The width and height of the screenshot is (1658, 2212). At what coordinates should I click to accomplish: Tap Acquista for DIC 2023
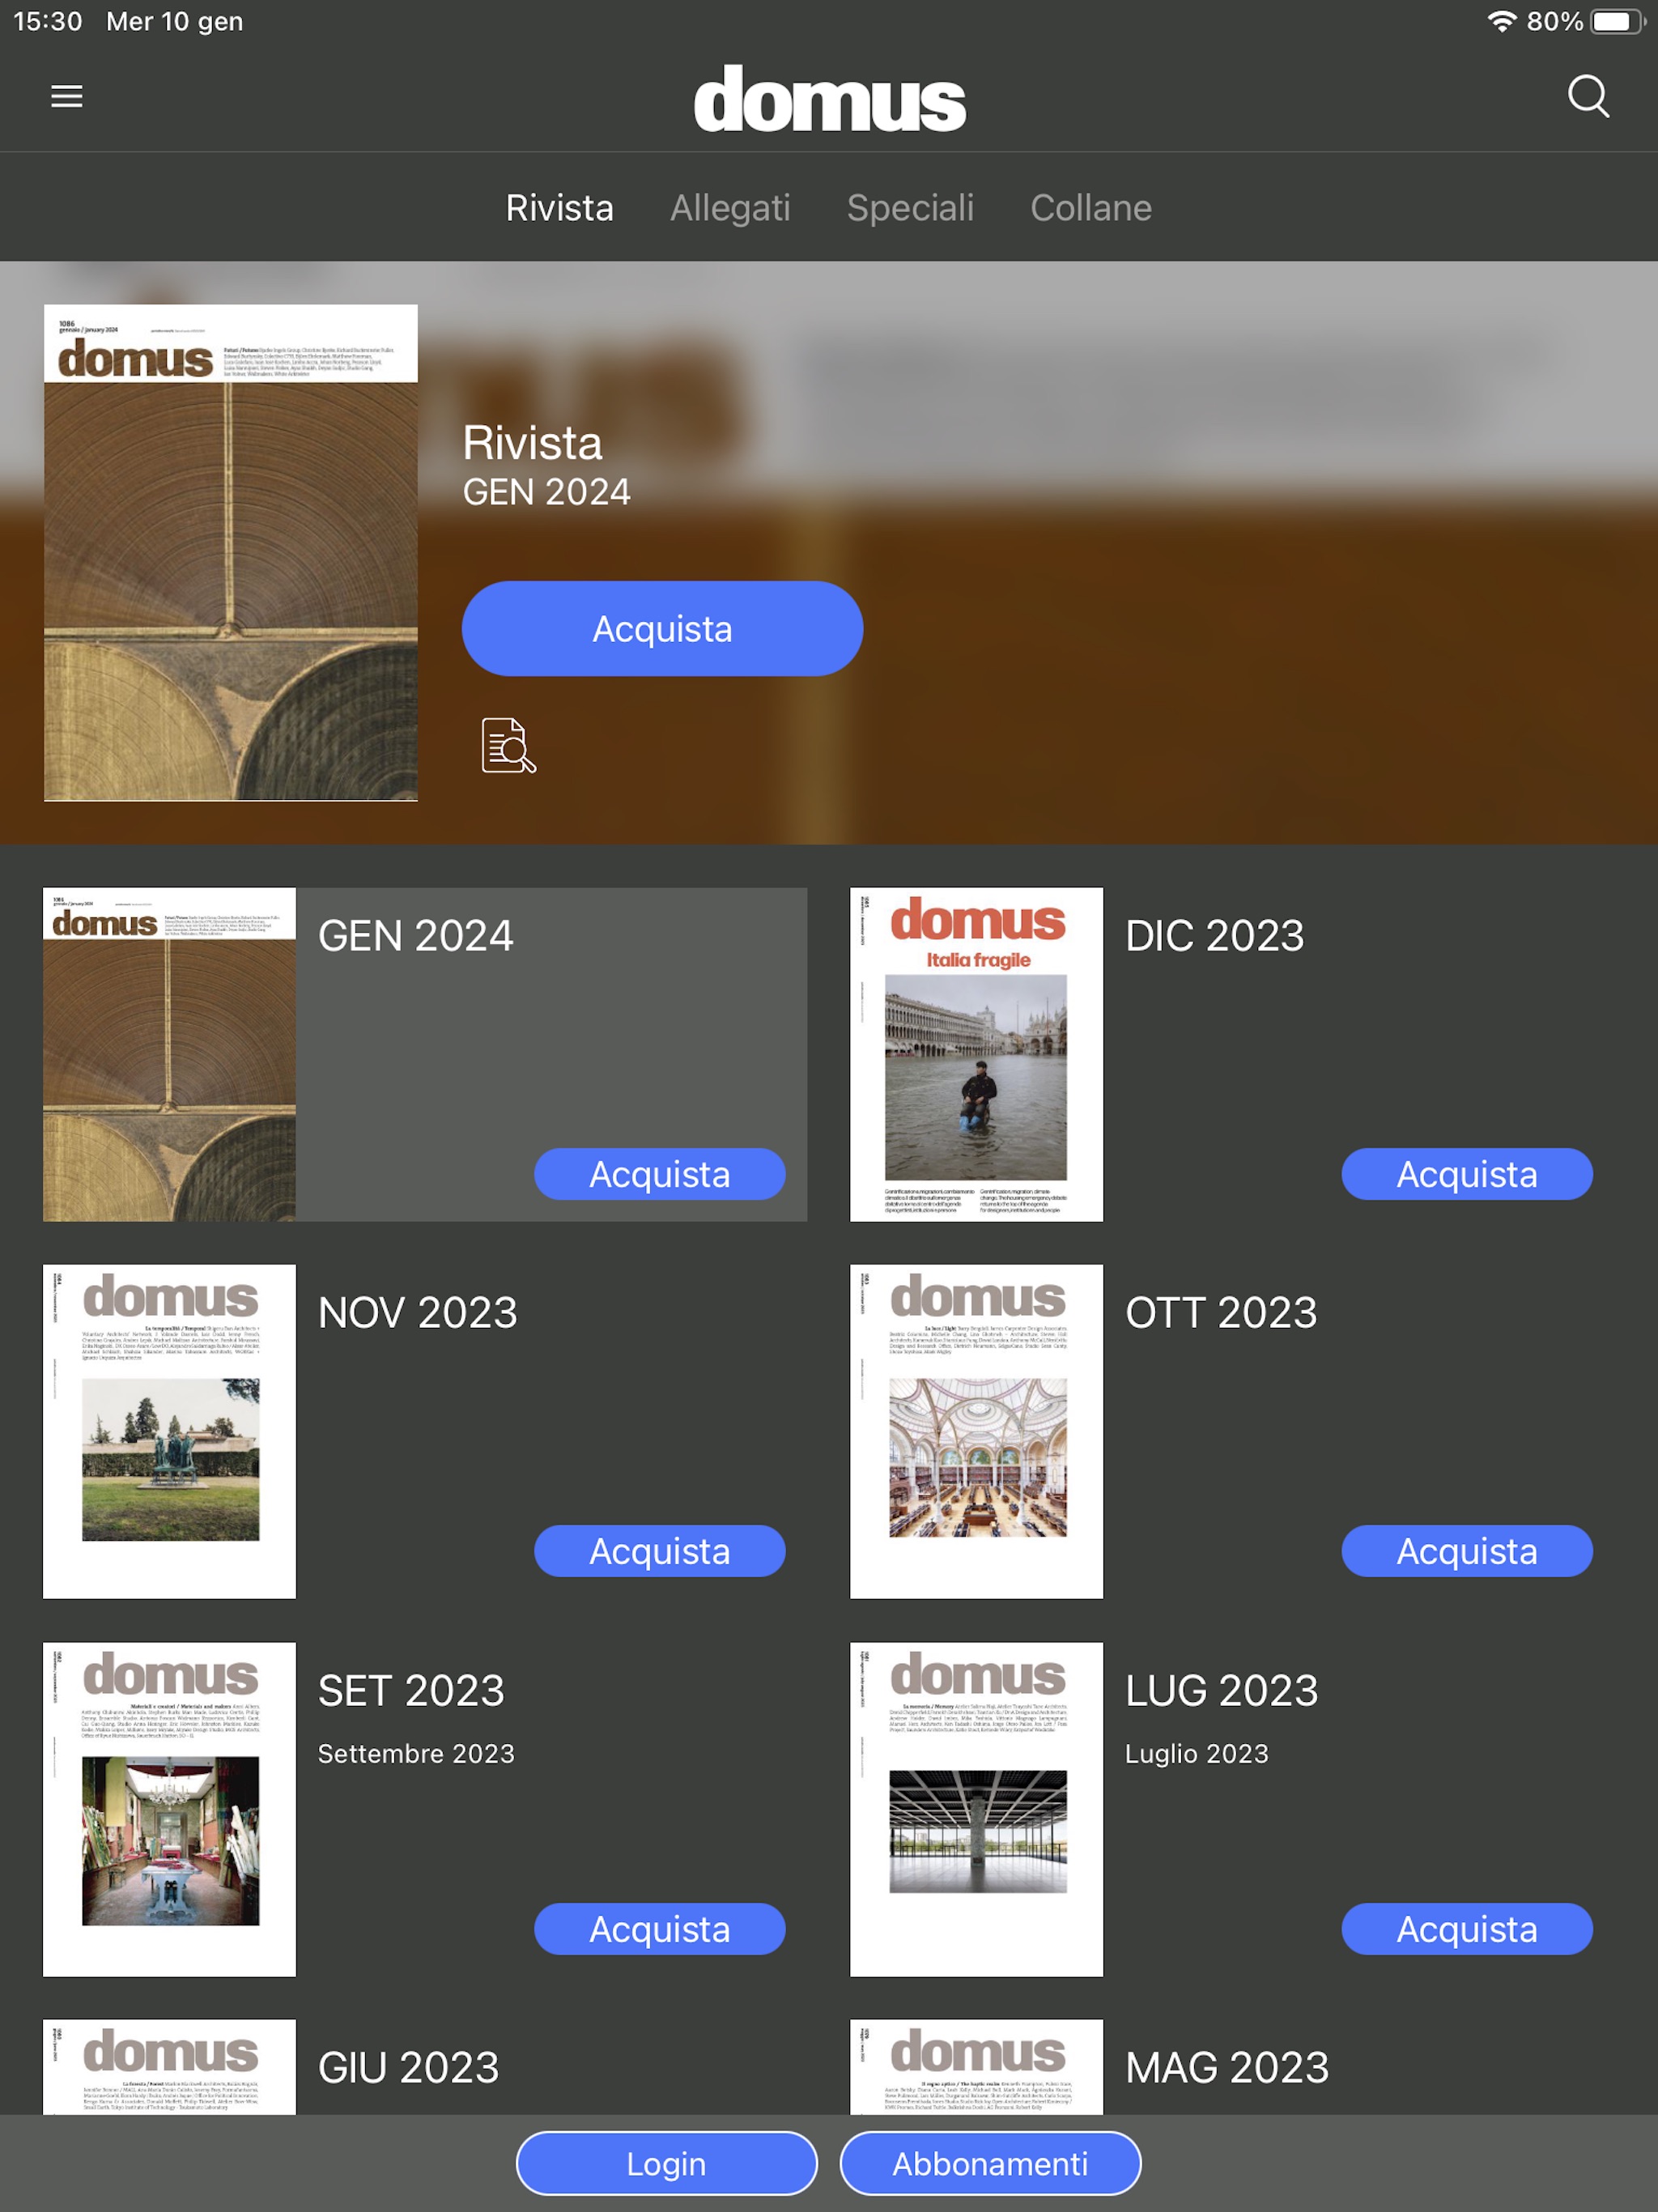click(x=1467, y=1174)
